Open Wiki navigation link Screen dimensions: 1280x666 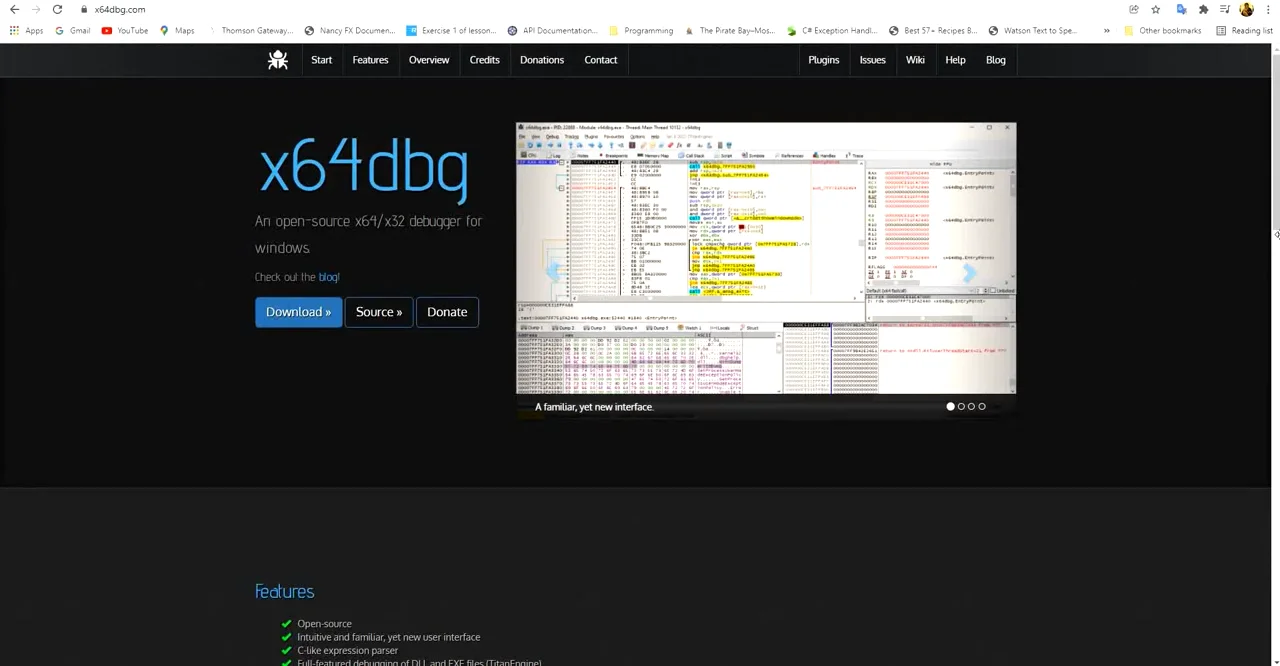[915, 60]
